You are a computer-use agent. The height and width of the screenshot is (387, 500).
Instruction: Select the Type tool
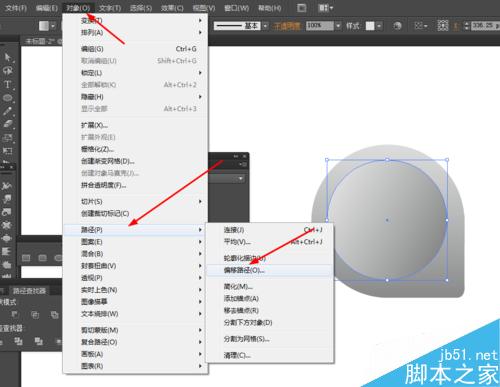click(7, 84)
